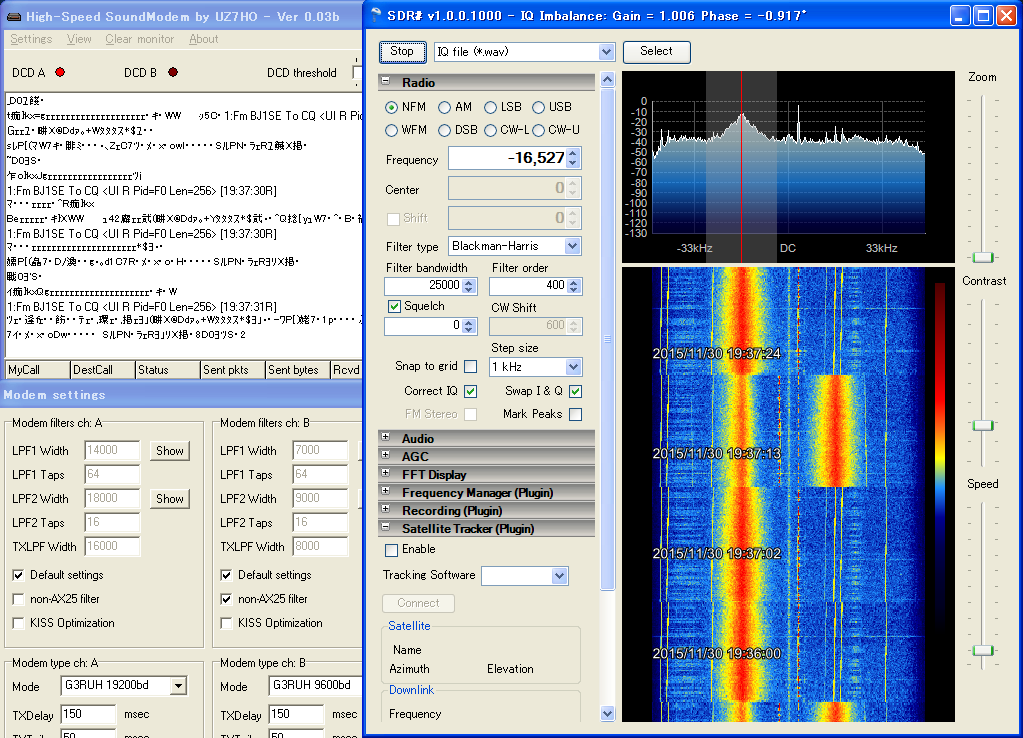Toggle channel A Default settings checkbox
The width and height of the screenshot is (1023, 738).
pyautogui.click(x=19, y=576)
